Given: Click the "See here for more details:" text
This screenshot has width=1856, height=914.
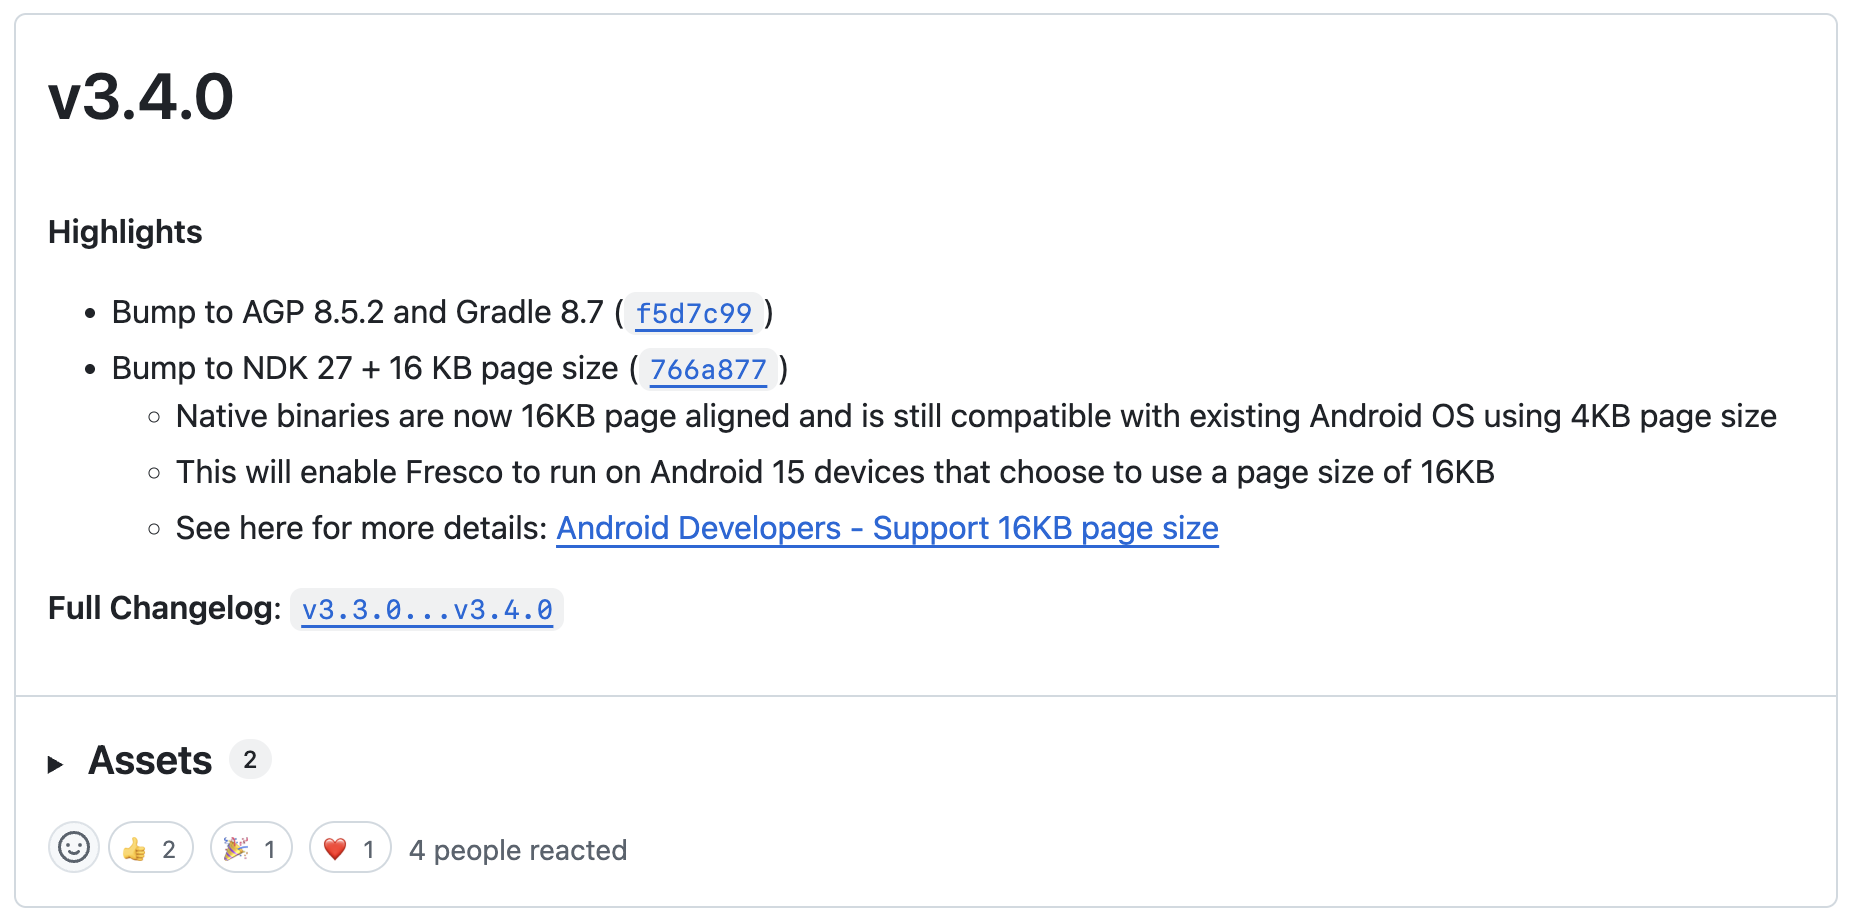Looking at the screenshot, I should [361, 528].
